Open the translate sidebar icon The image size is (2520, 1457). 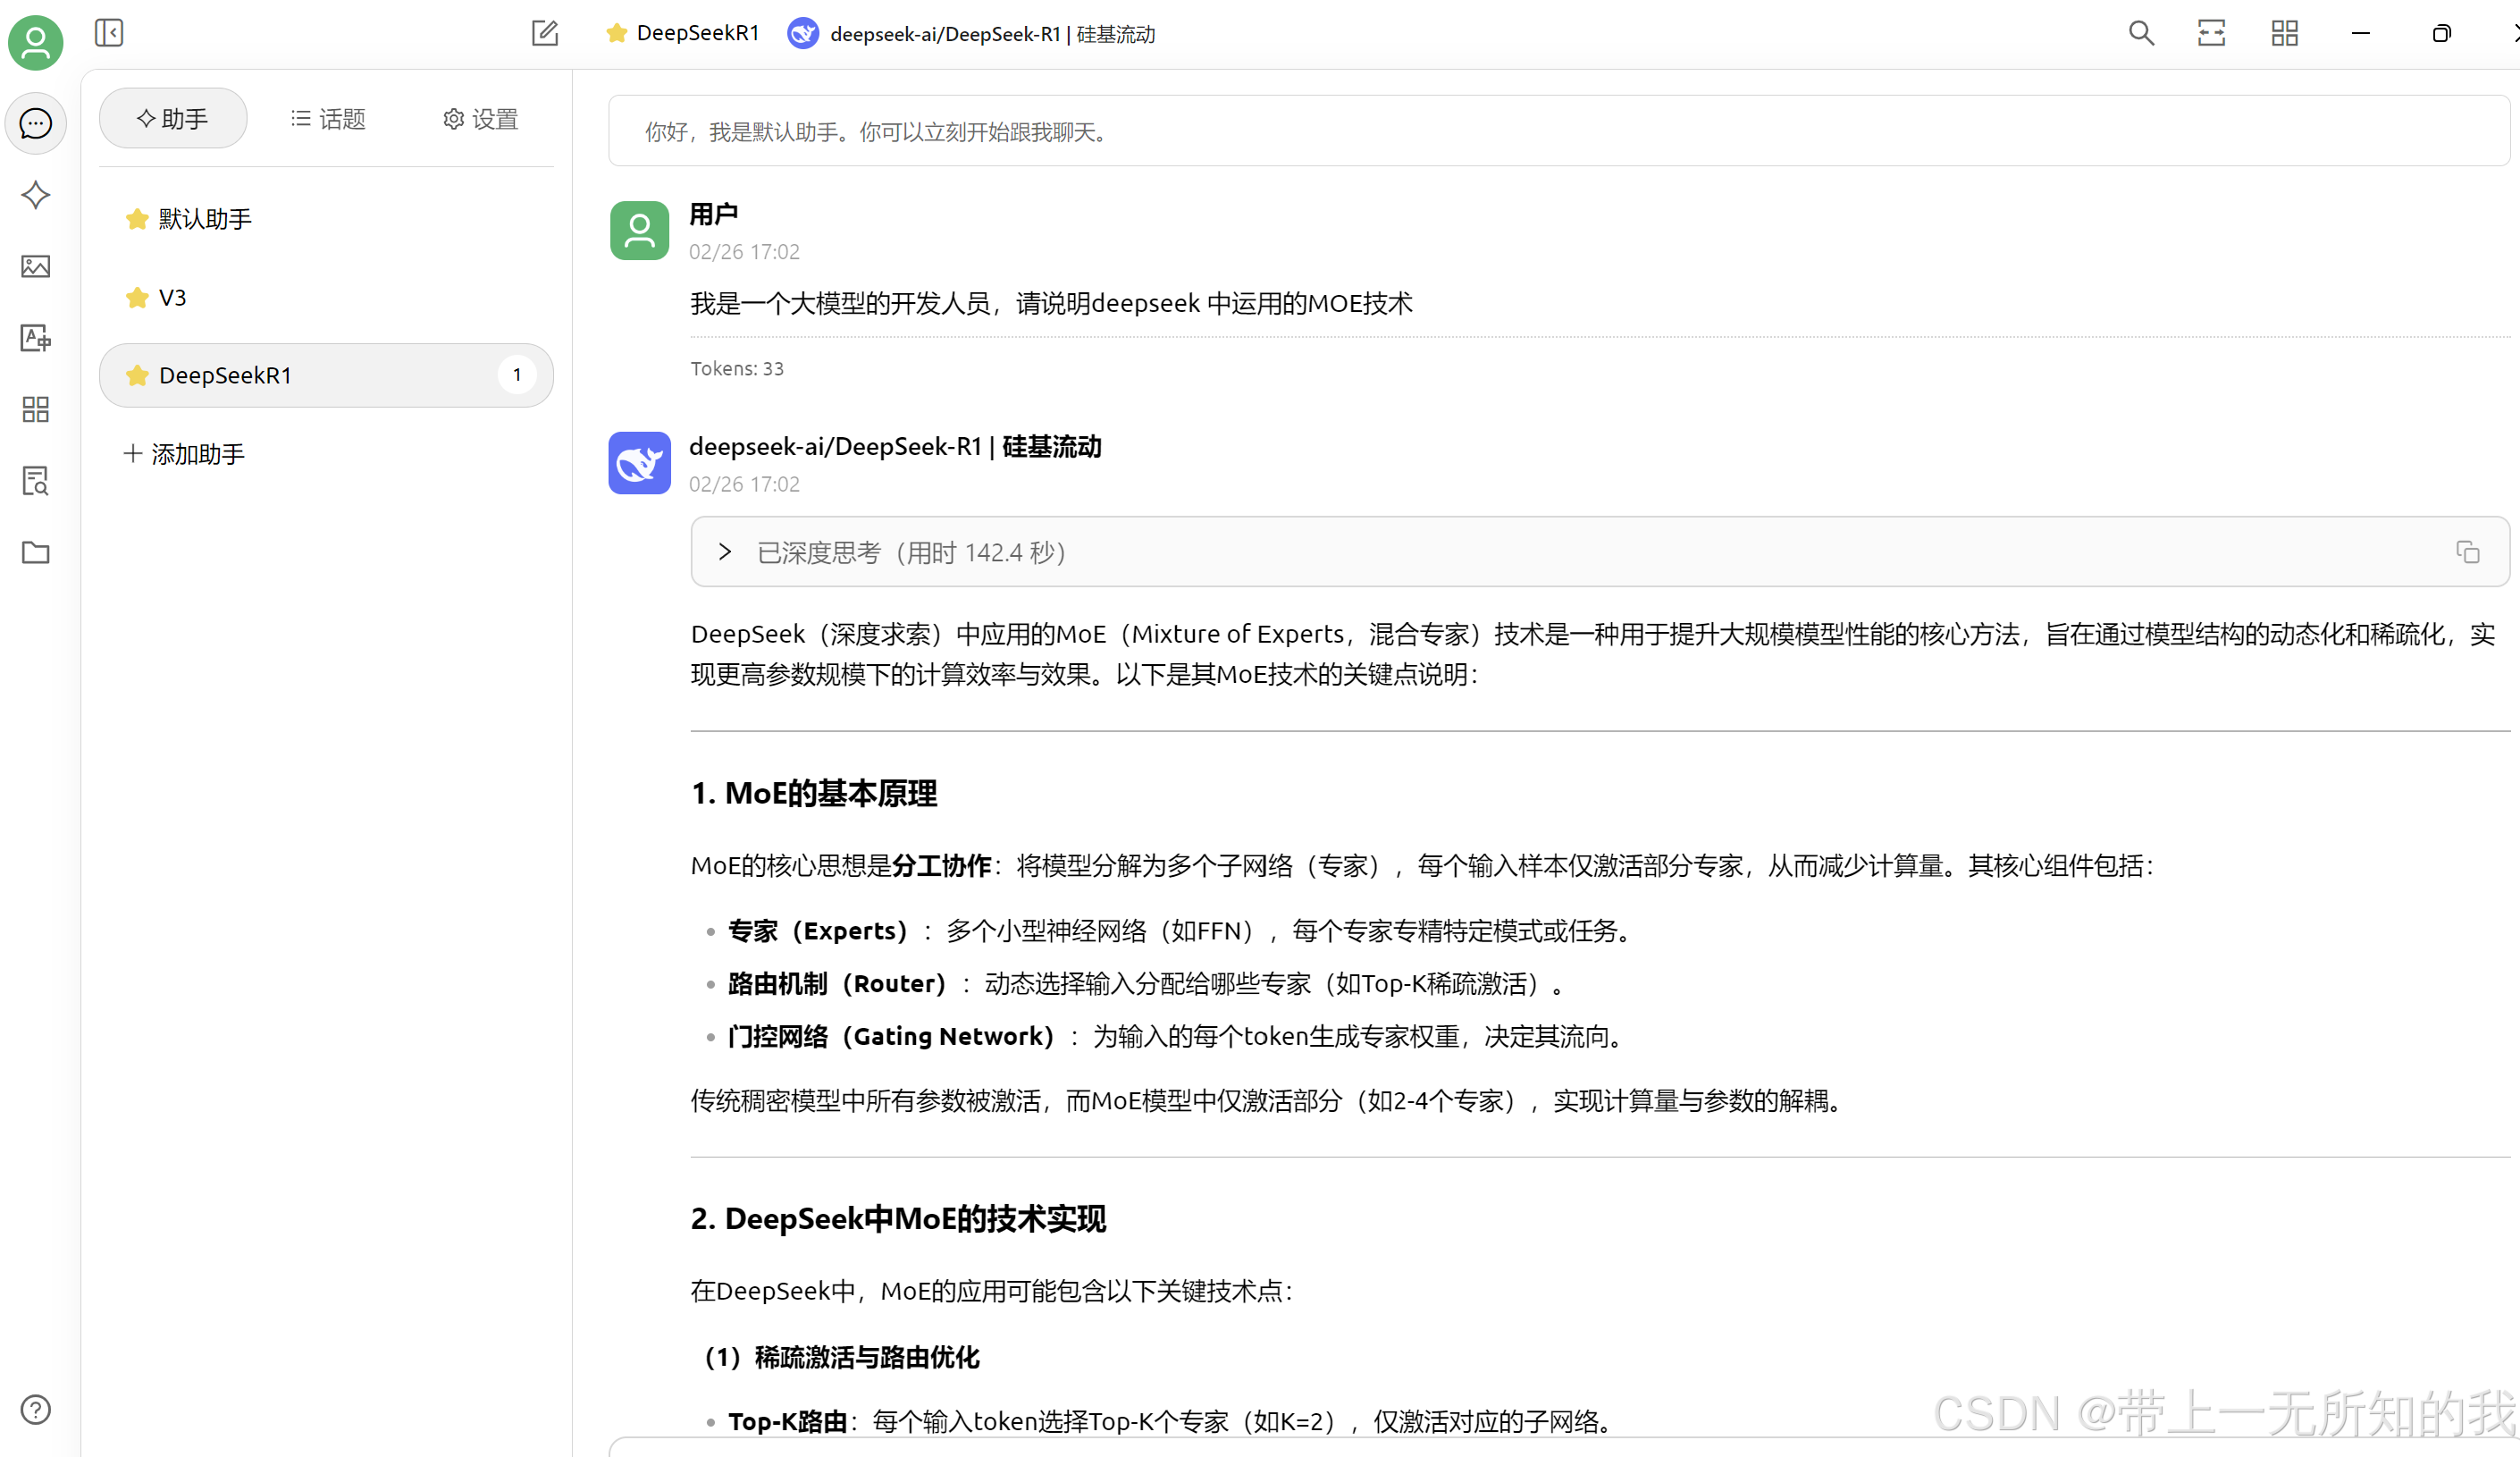coord(36,338)
